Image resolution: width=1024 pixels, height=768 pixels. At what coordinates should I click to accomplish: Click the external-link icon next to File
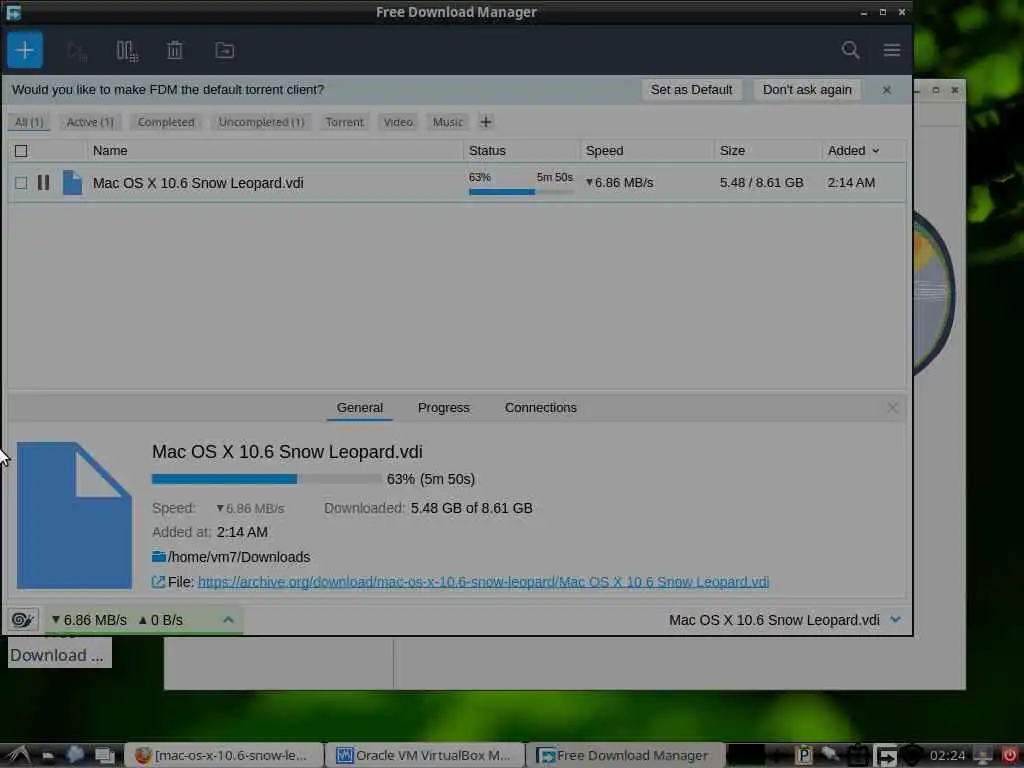pyautogui.click(x=158, y=581)
